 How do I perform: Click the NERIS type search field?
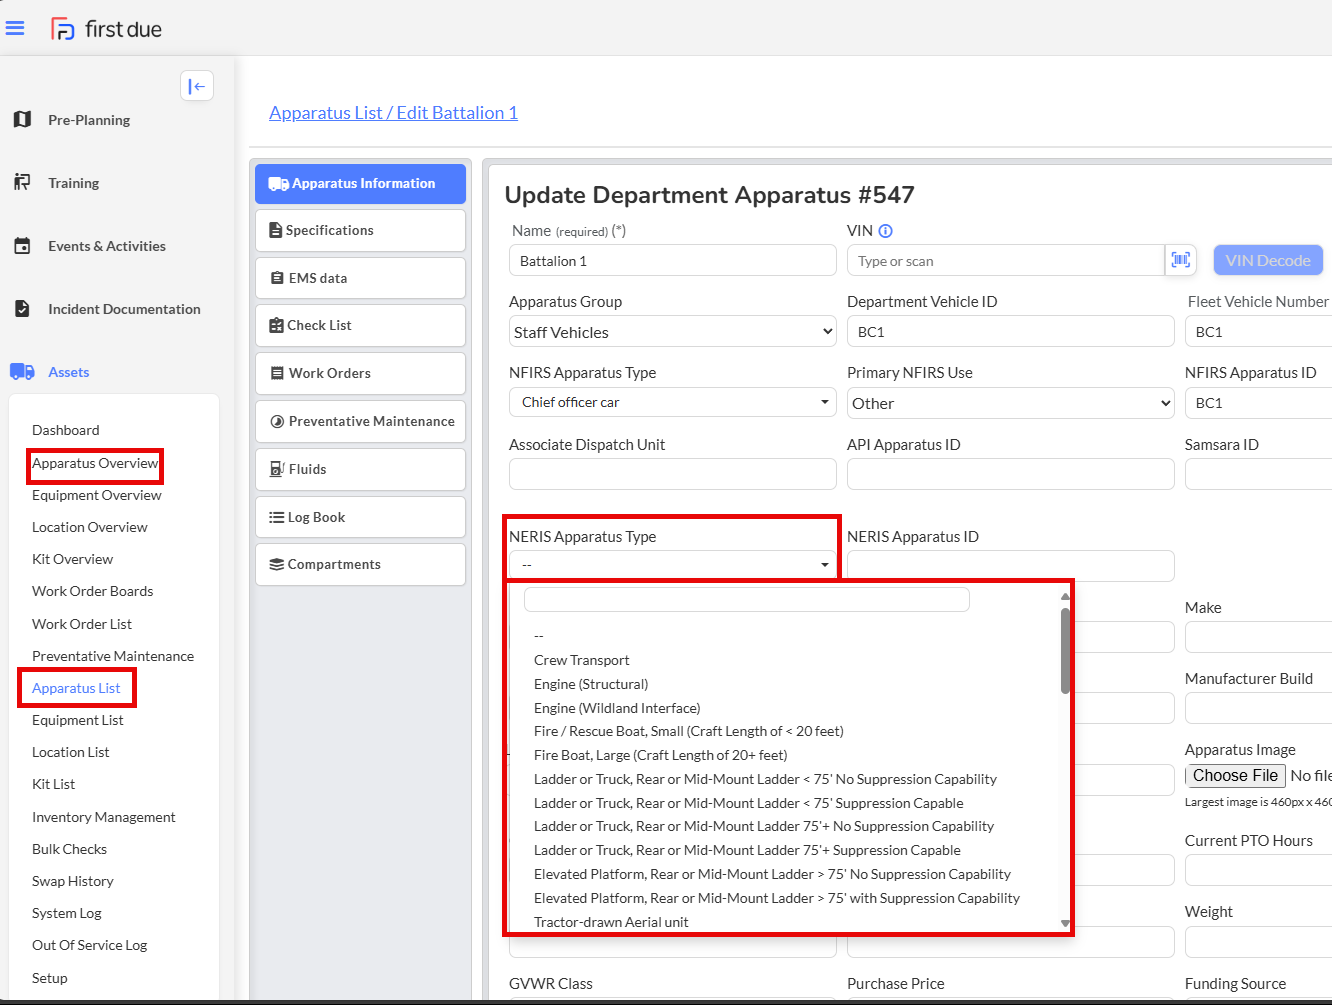746,599
